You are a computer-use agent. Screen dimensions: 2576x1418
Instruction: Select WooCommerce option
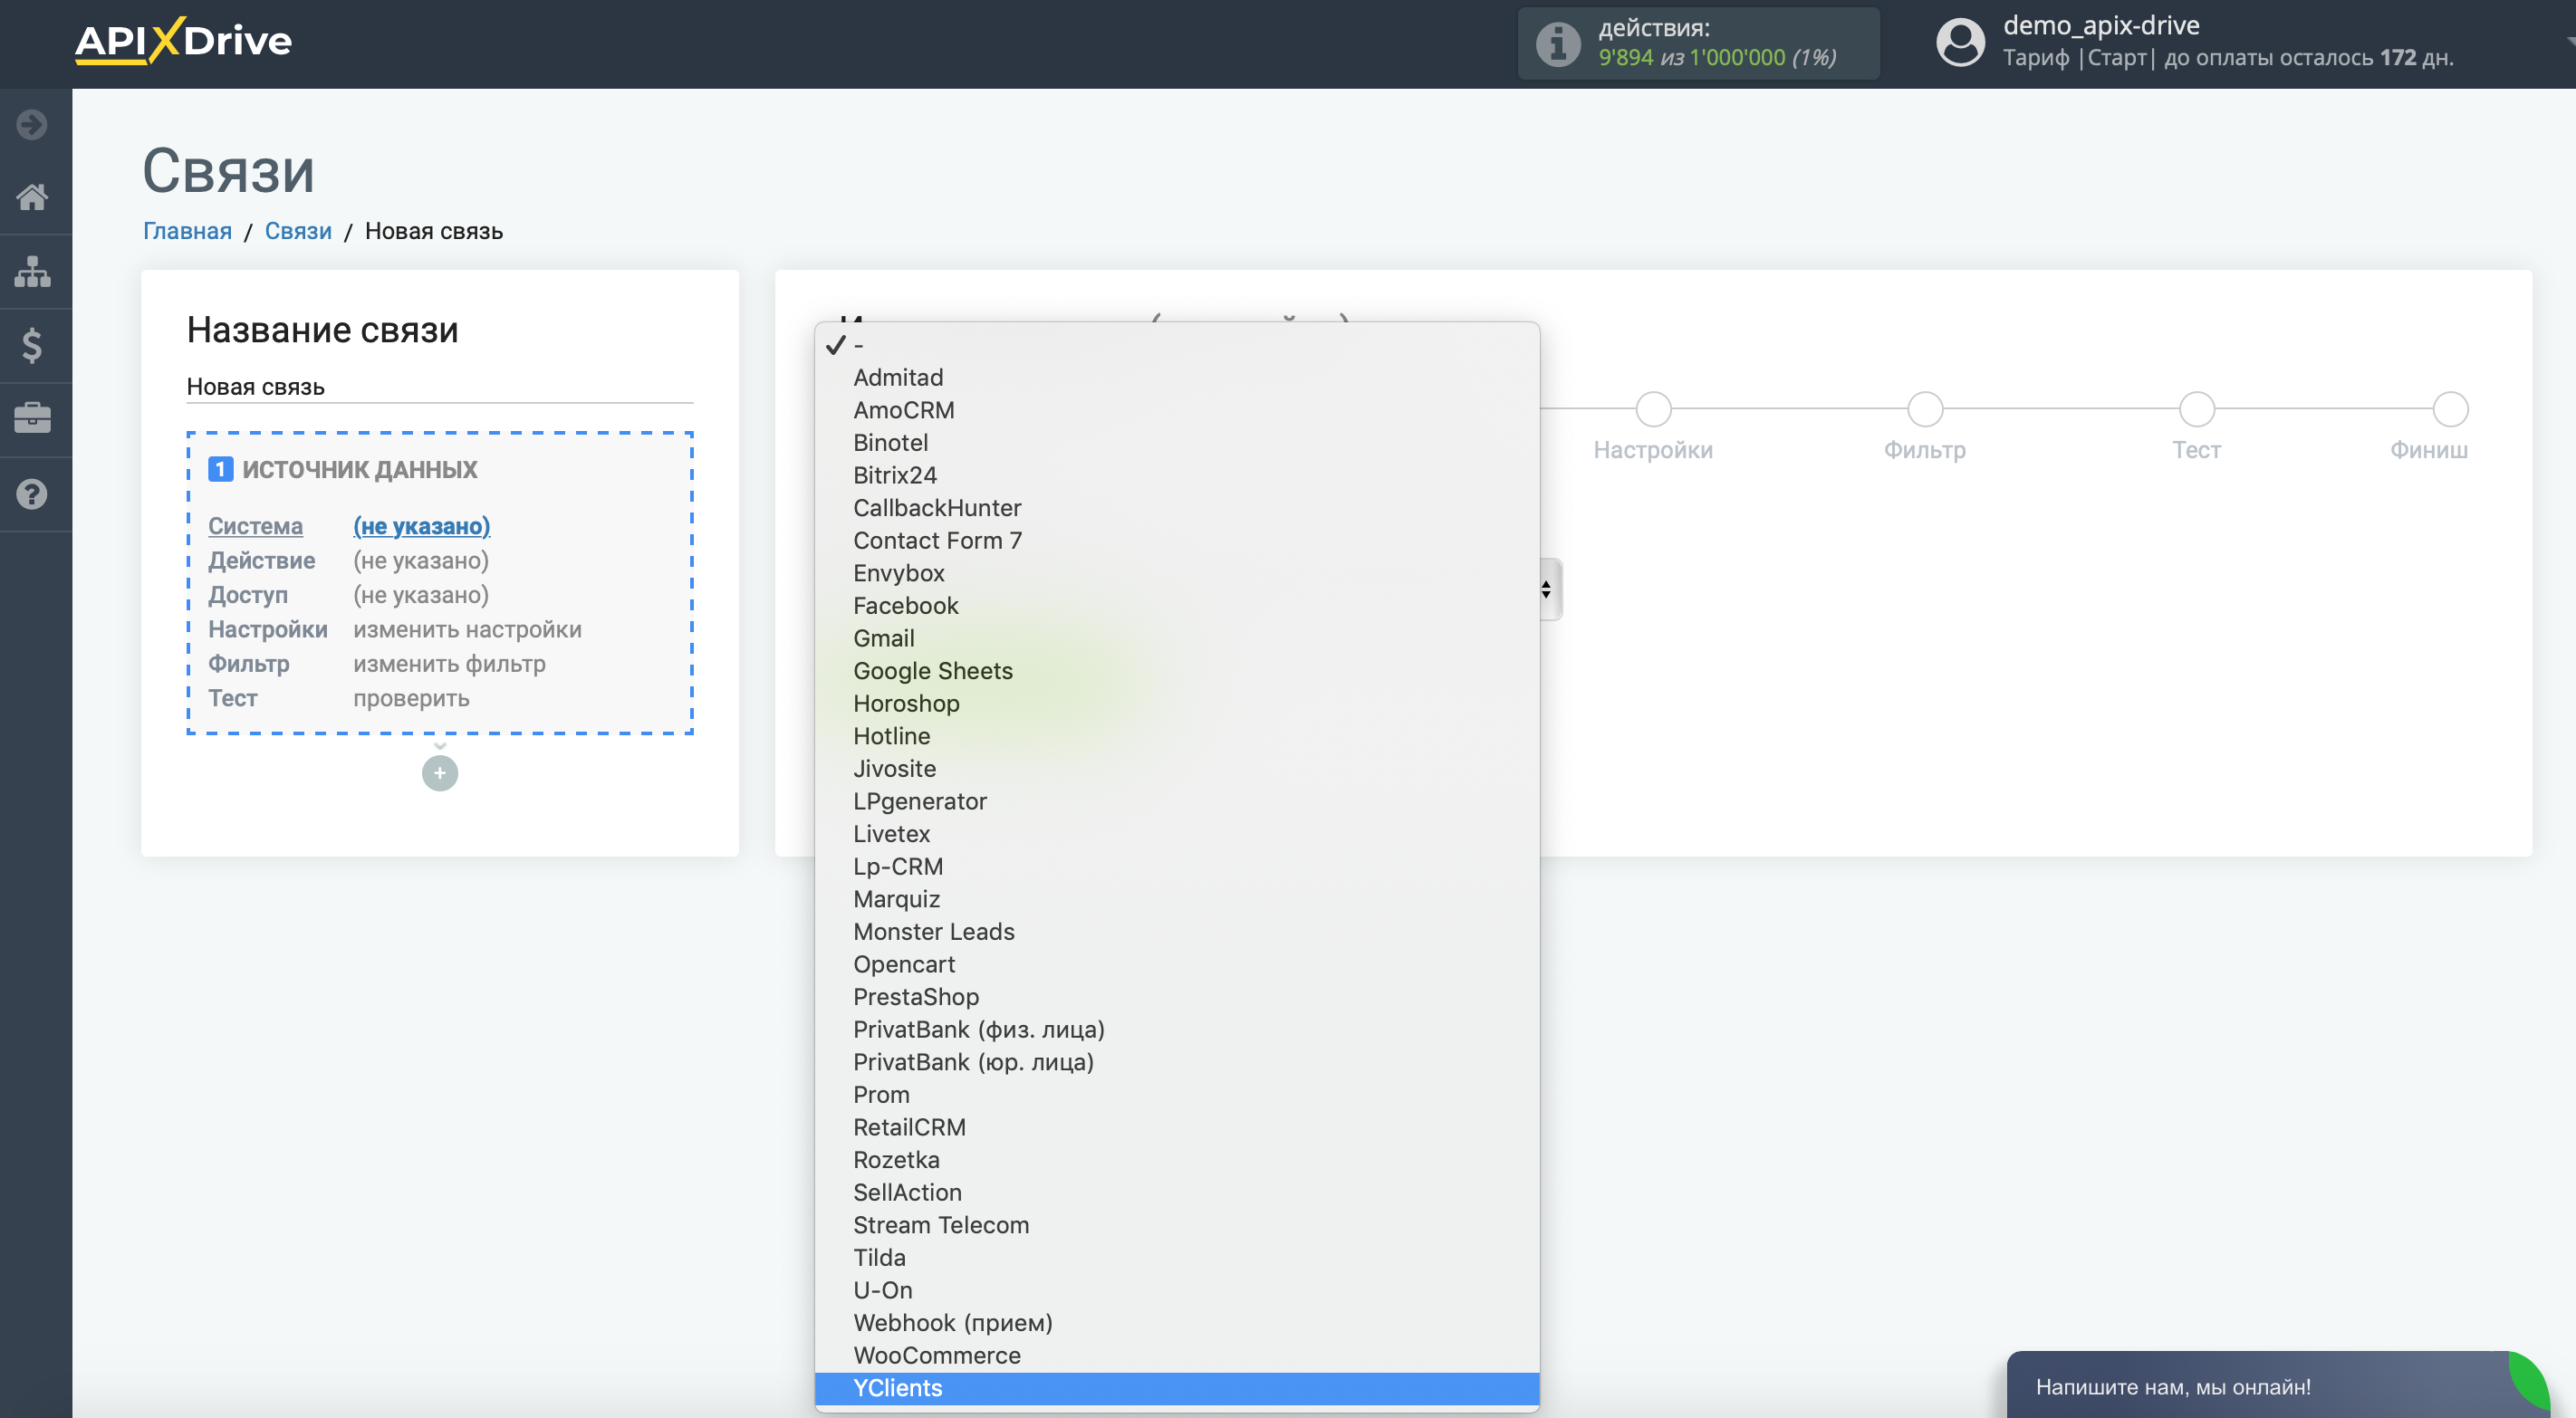[x=1177, y=1356]
